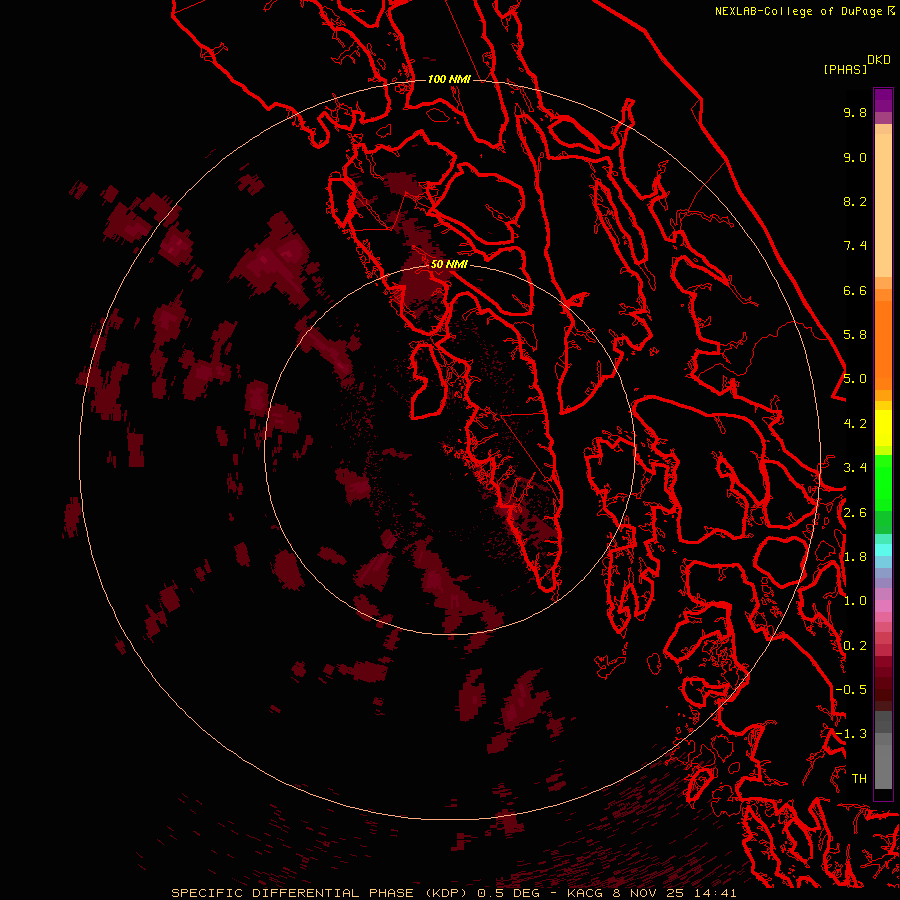This screenshot has width=900, height=900.
Task: Click the 9.8 value on color scale
Action: click(855, 112)
